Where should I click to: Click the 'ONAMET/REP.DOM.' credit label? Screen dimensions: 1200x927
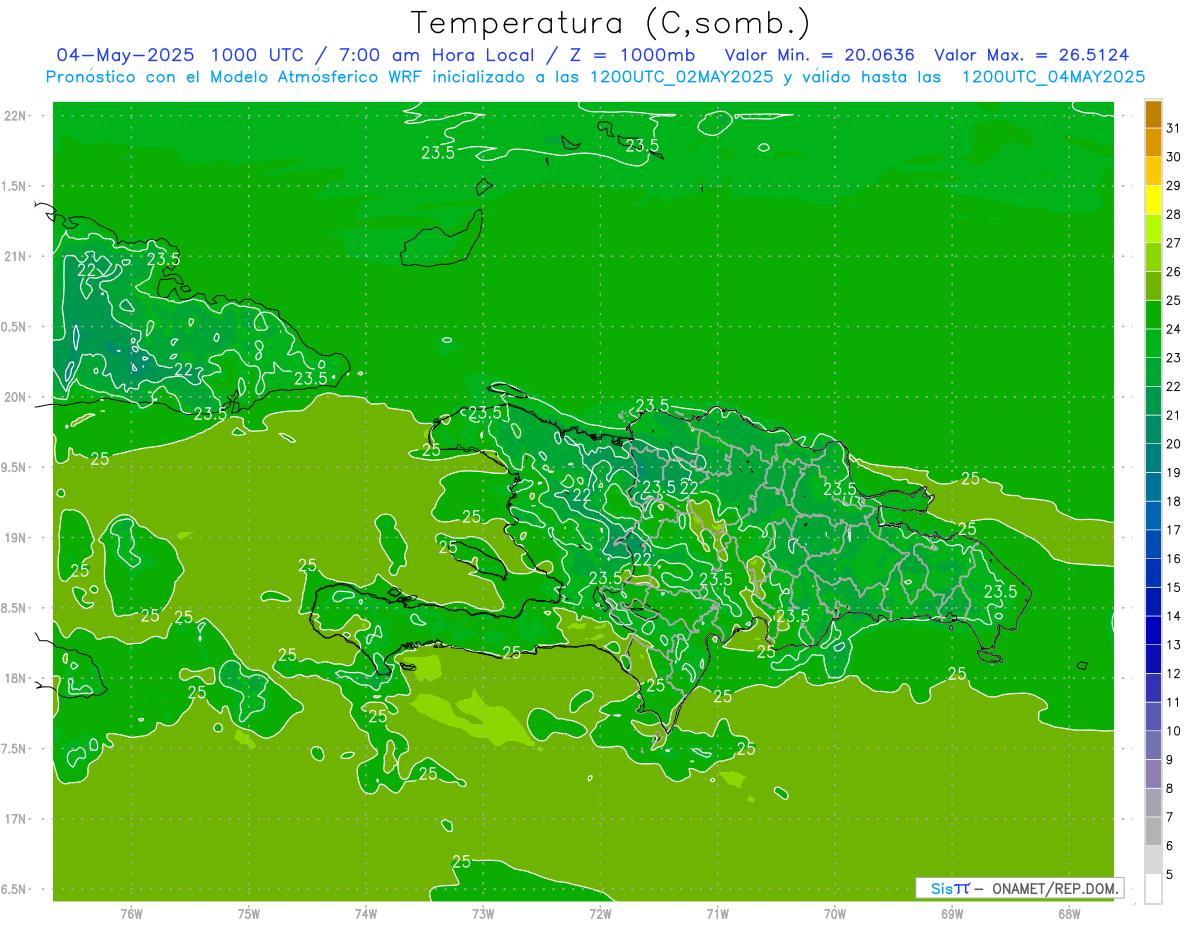pos(1055,888)
